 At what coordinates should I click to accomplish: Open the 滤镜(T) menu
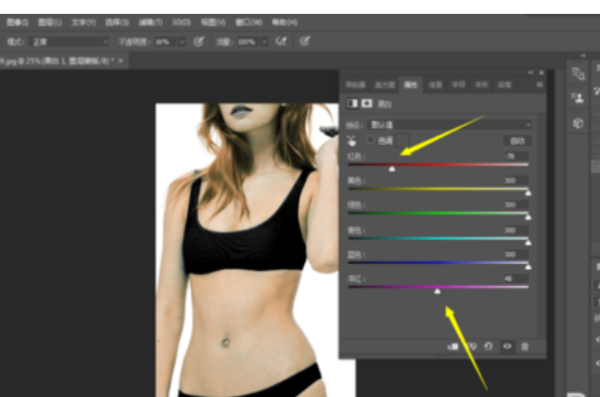point(150,23)
